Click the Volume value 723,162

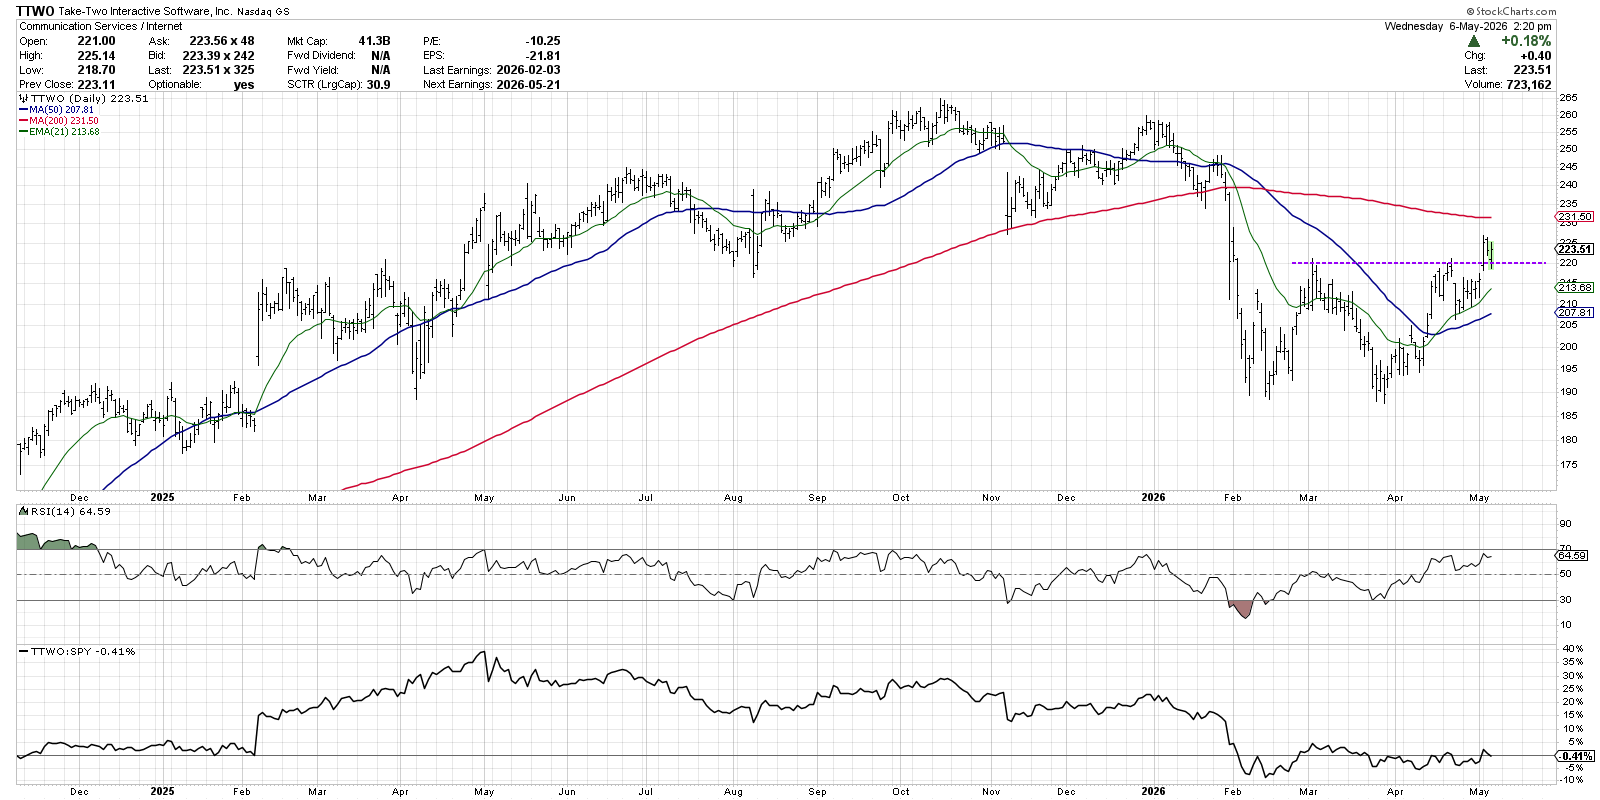1528,85
